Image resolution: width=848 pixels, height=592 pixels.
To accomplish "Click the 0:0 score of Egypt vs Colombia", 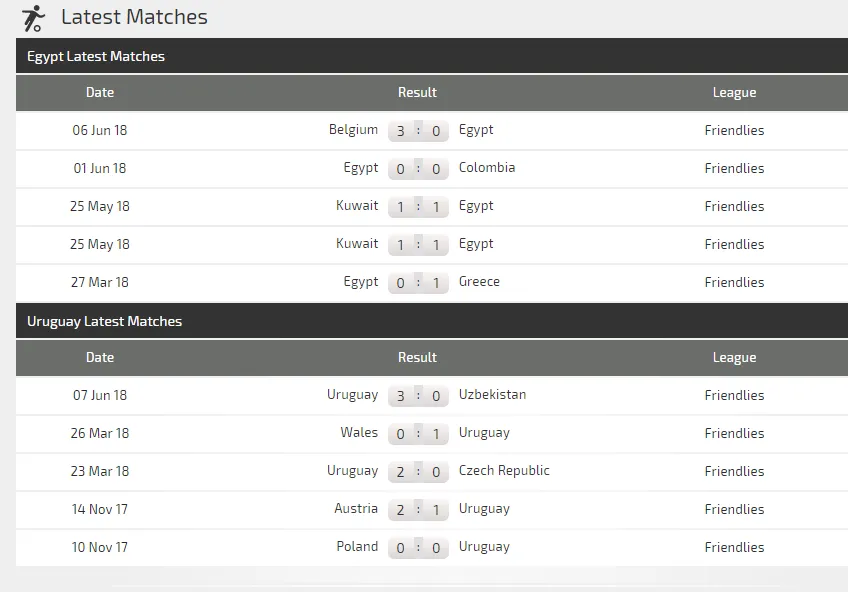I will click(x=418, y=169).
